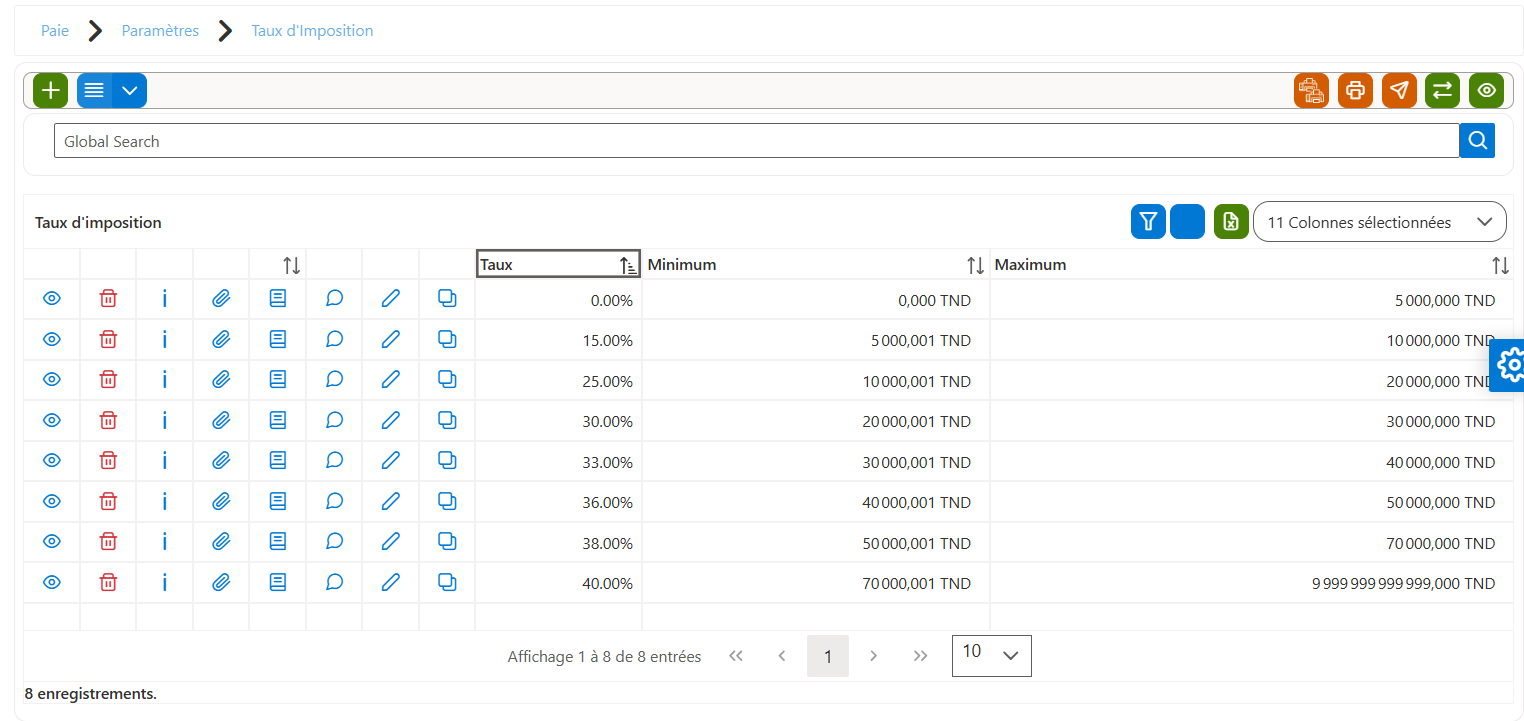Open notes document icon for 40.00% row
This screenshot has height=721, width=1524.
click(278, 583)
